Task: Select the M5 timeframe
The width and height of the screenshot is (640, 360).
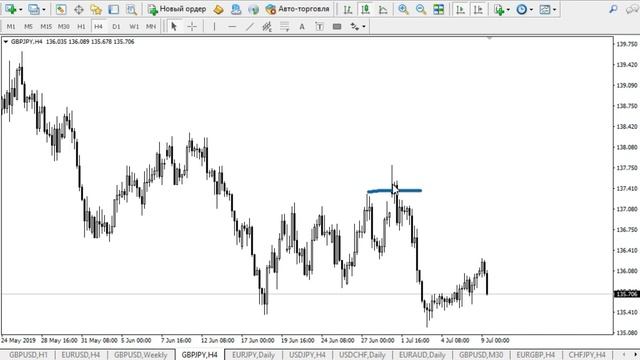Action: point(28,27)
